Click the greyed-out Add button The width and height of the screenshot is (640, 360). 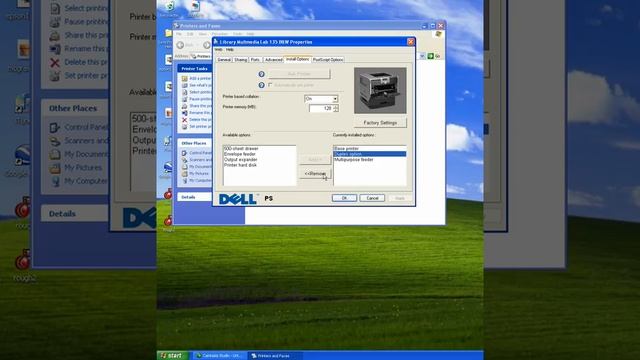point(315,159)
